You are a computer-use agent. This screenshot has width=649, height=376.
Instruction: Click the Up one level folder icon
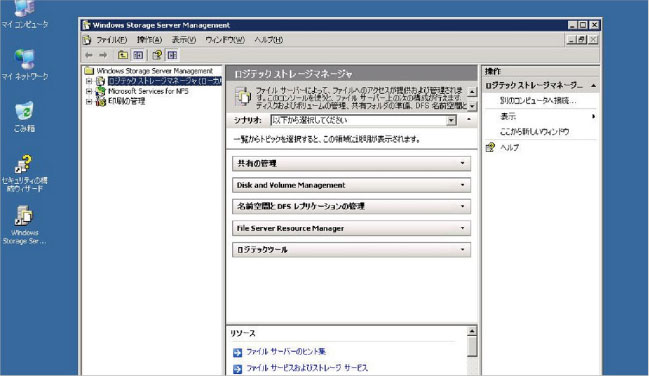[x=123, y=55]
